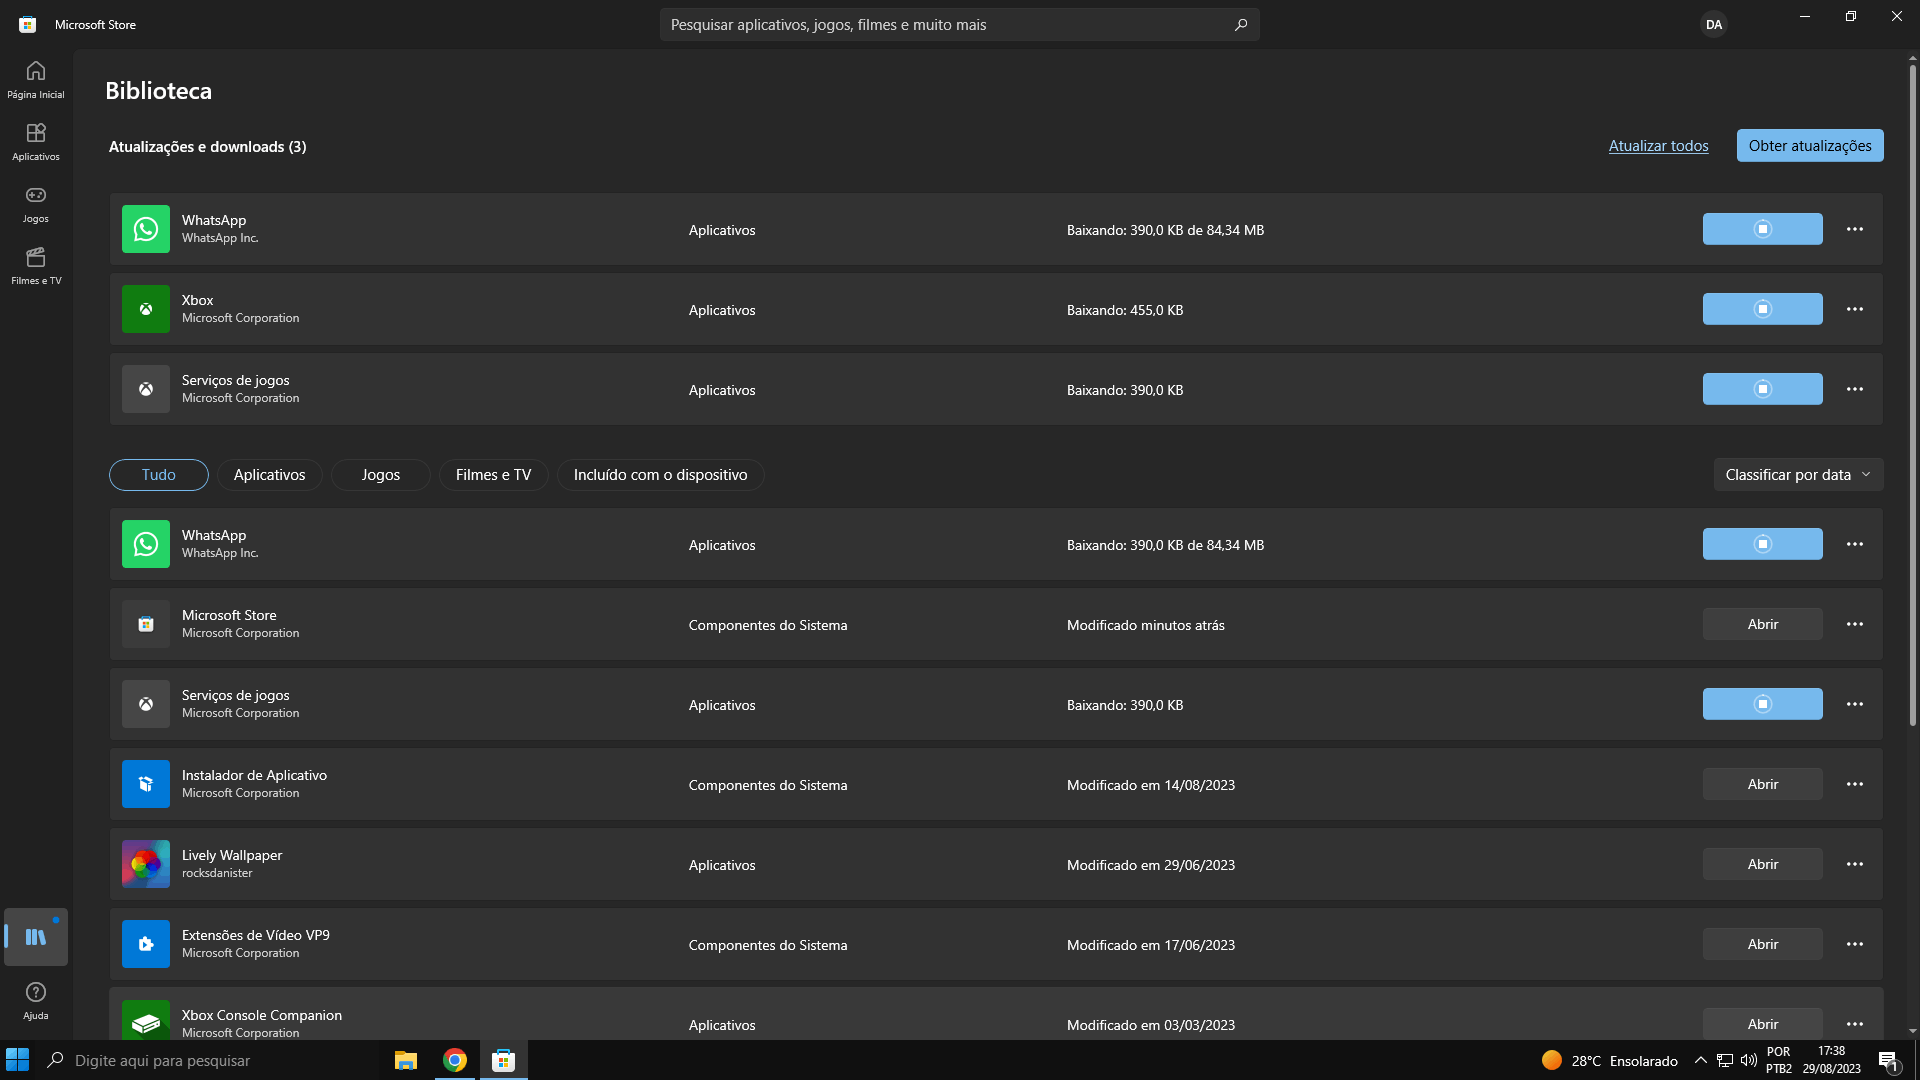Screen dimensions: 1920x1080
Task: Open more options for Instalador de Aplicativo
Action: [1855, 784]
